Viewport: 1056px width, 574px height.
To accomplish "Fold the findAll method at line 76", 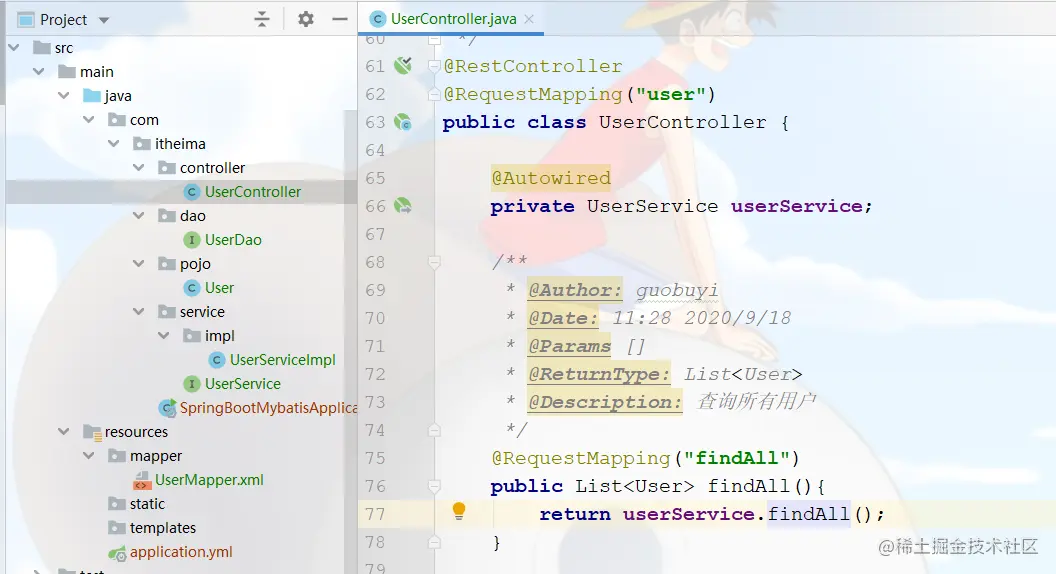I will 434,486.
